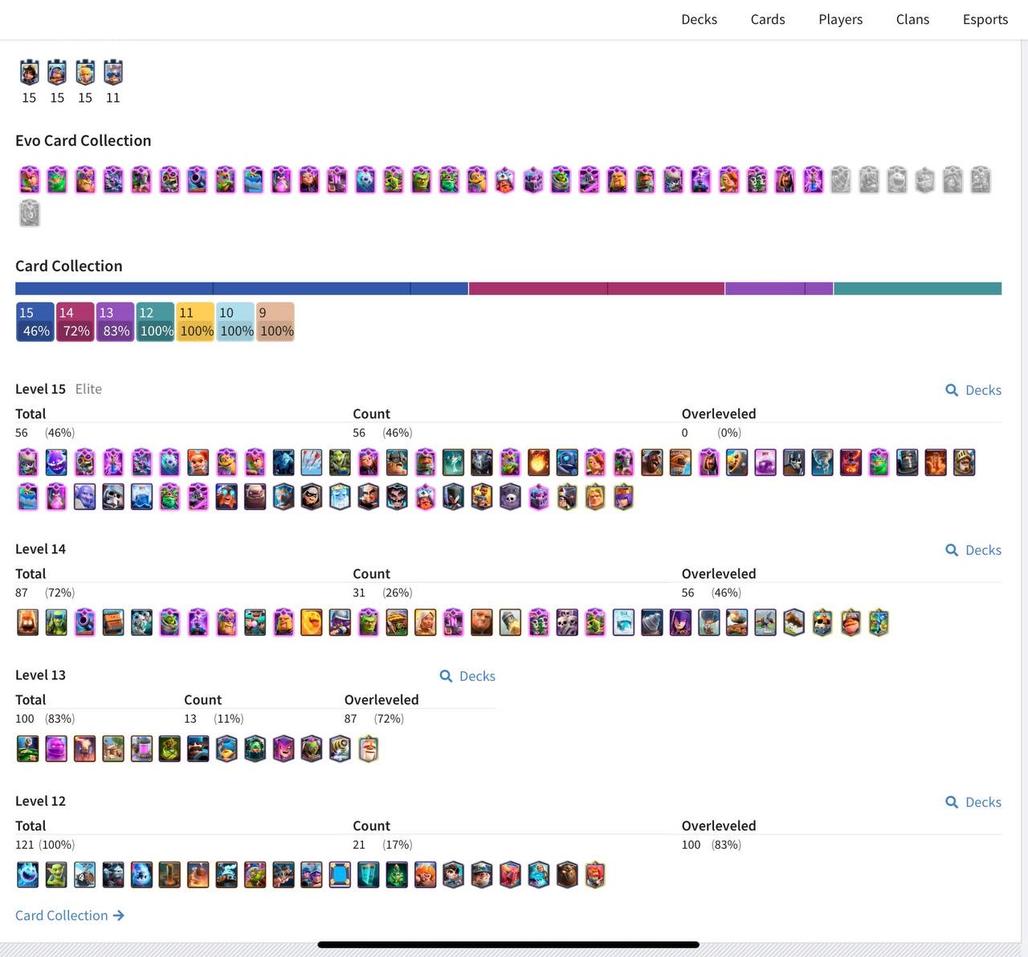Choose the Tornado card in Level 15
The image size is (1028, 957).
click(822, 463)
